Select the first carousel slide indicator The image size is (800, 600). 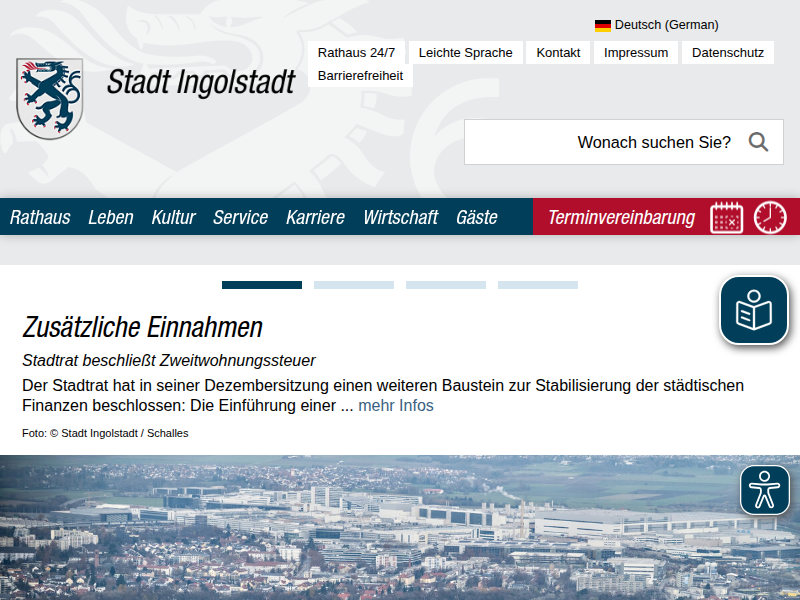[x=262, y=285]
